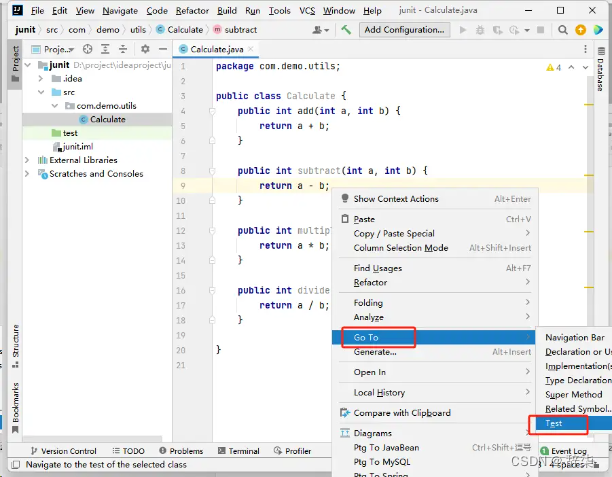This screenshot has height=477, width=612.
Task: Click Run with Coverage icon
Action: tap(497, 30)
